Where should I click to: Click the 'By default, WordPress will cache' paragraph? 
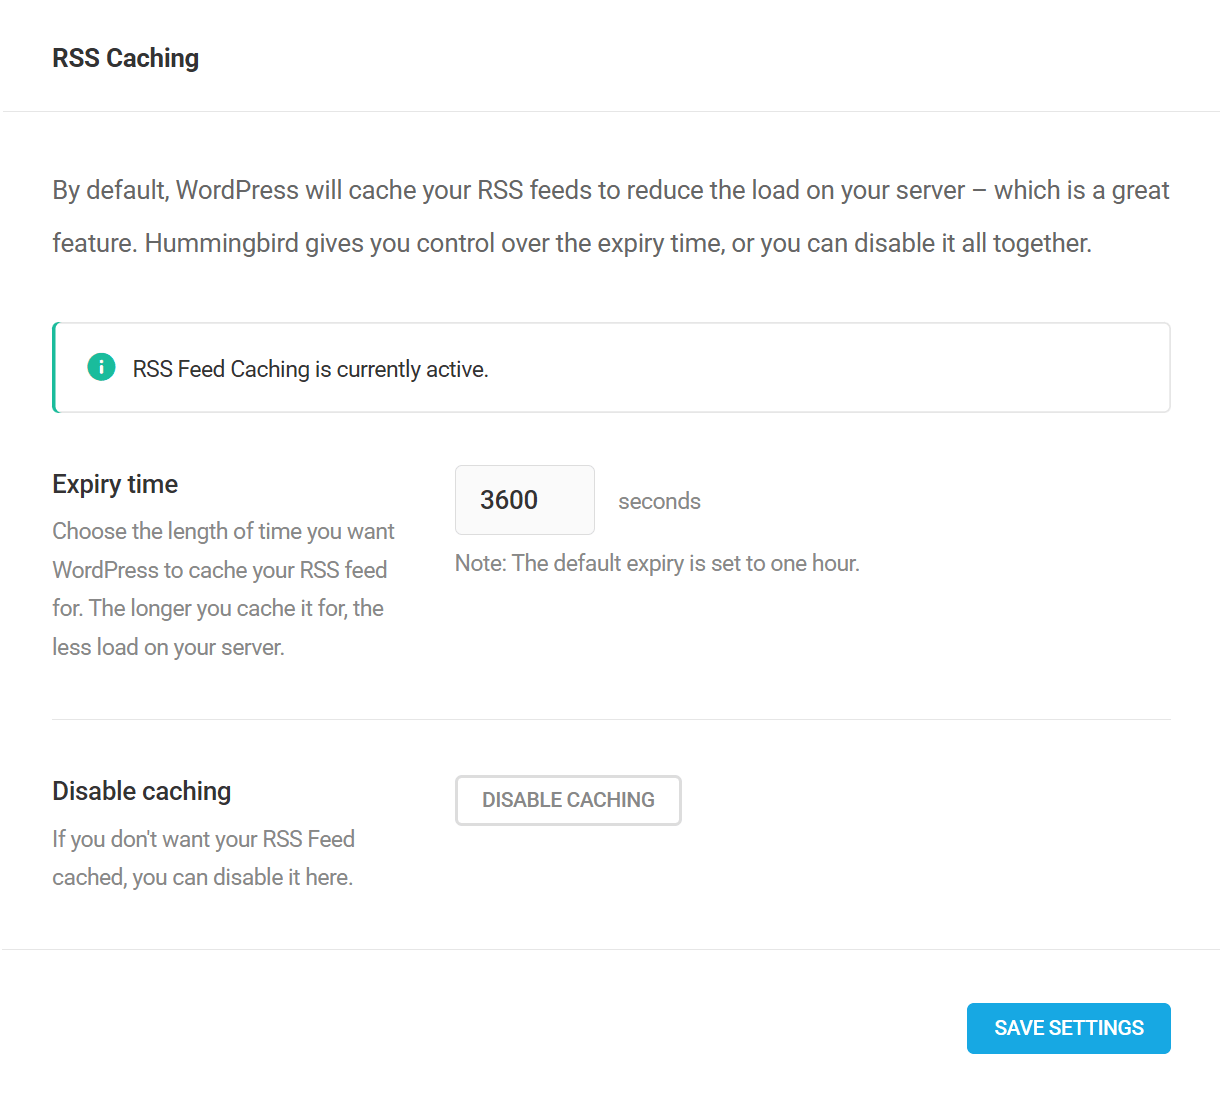tap(611, 216)
